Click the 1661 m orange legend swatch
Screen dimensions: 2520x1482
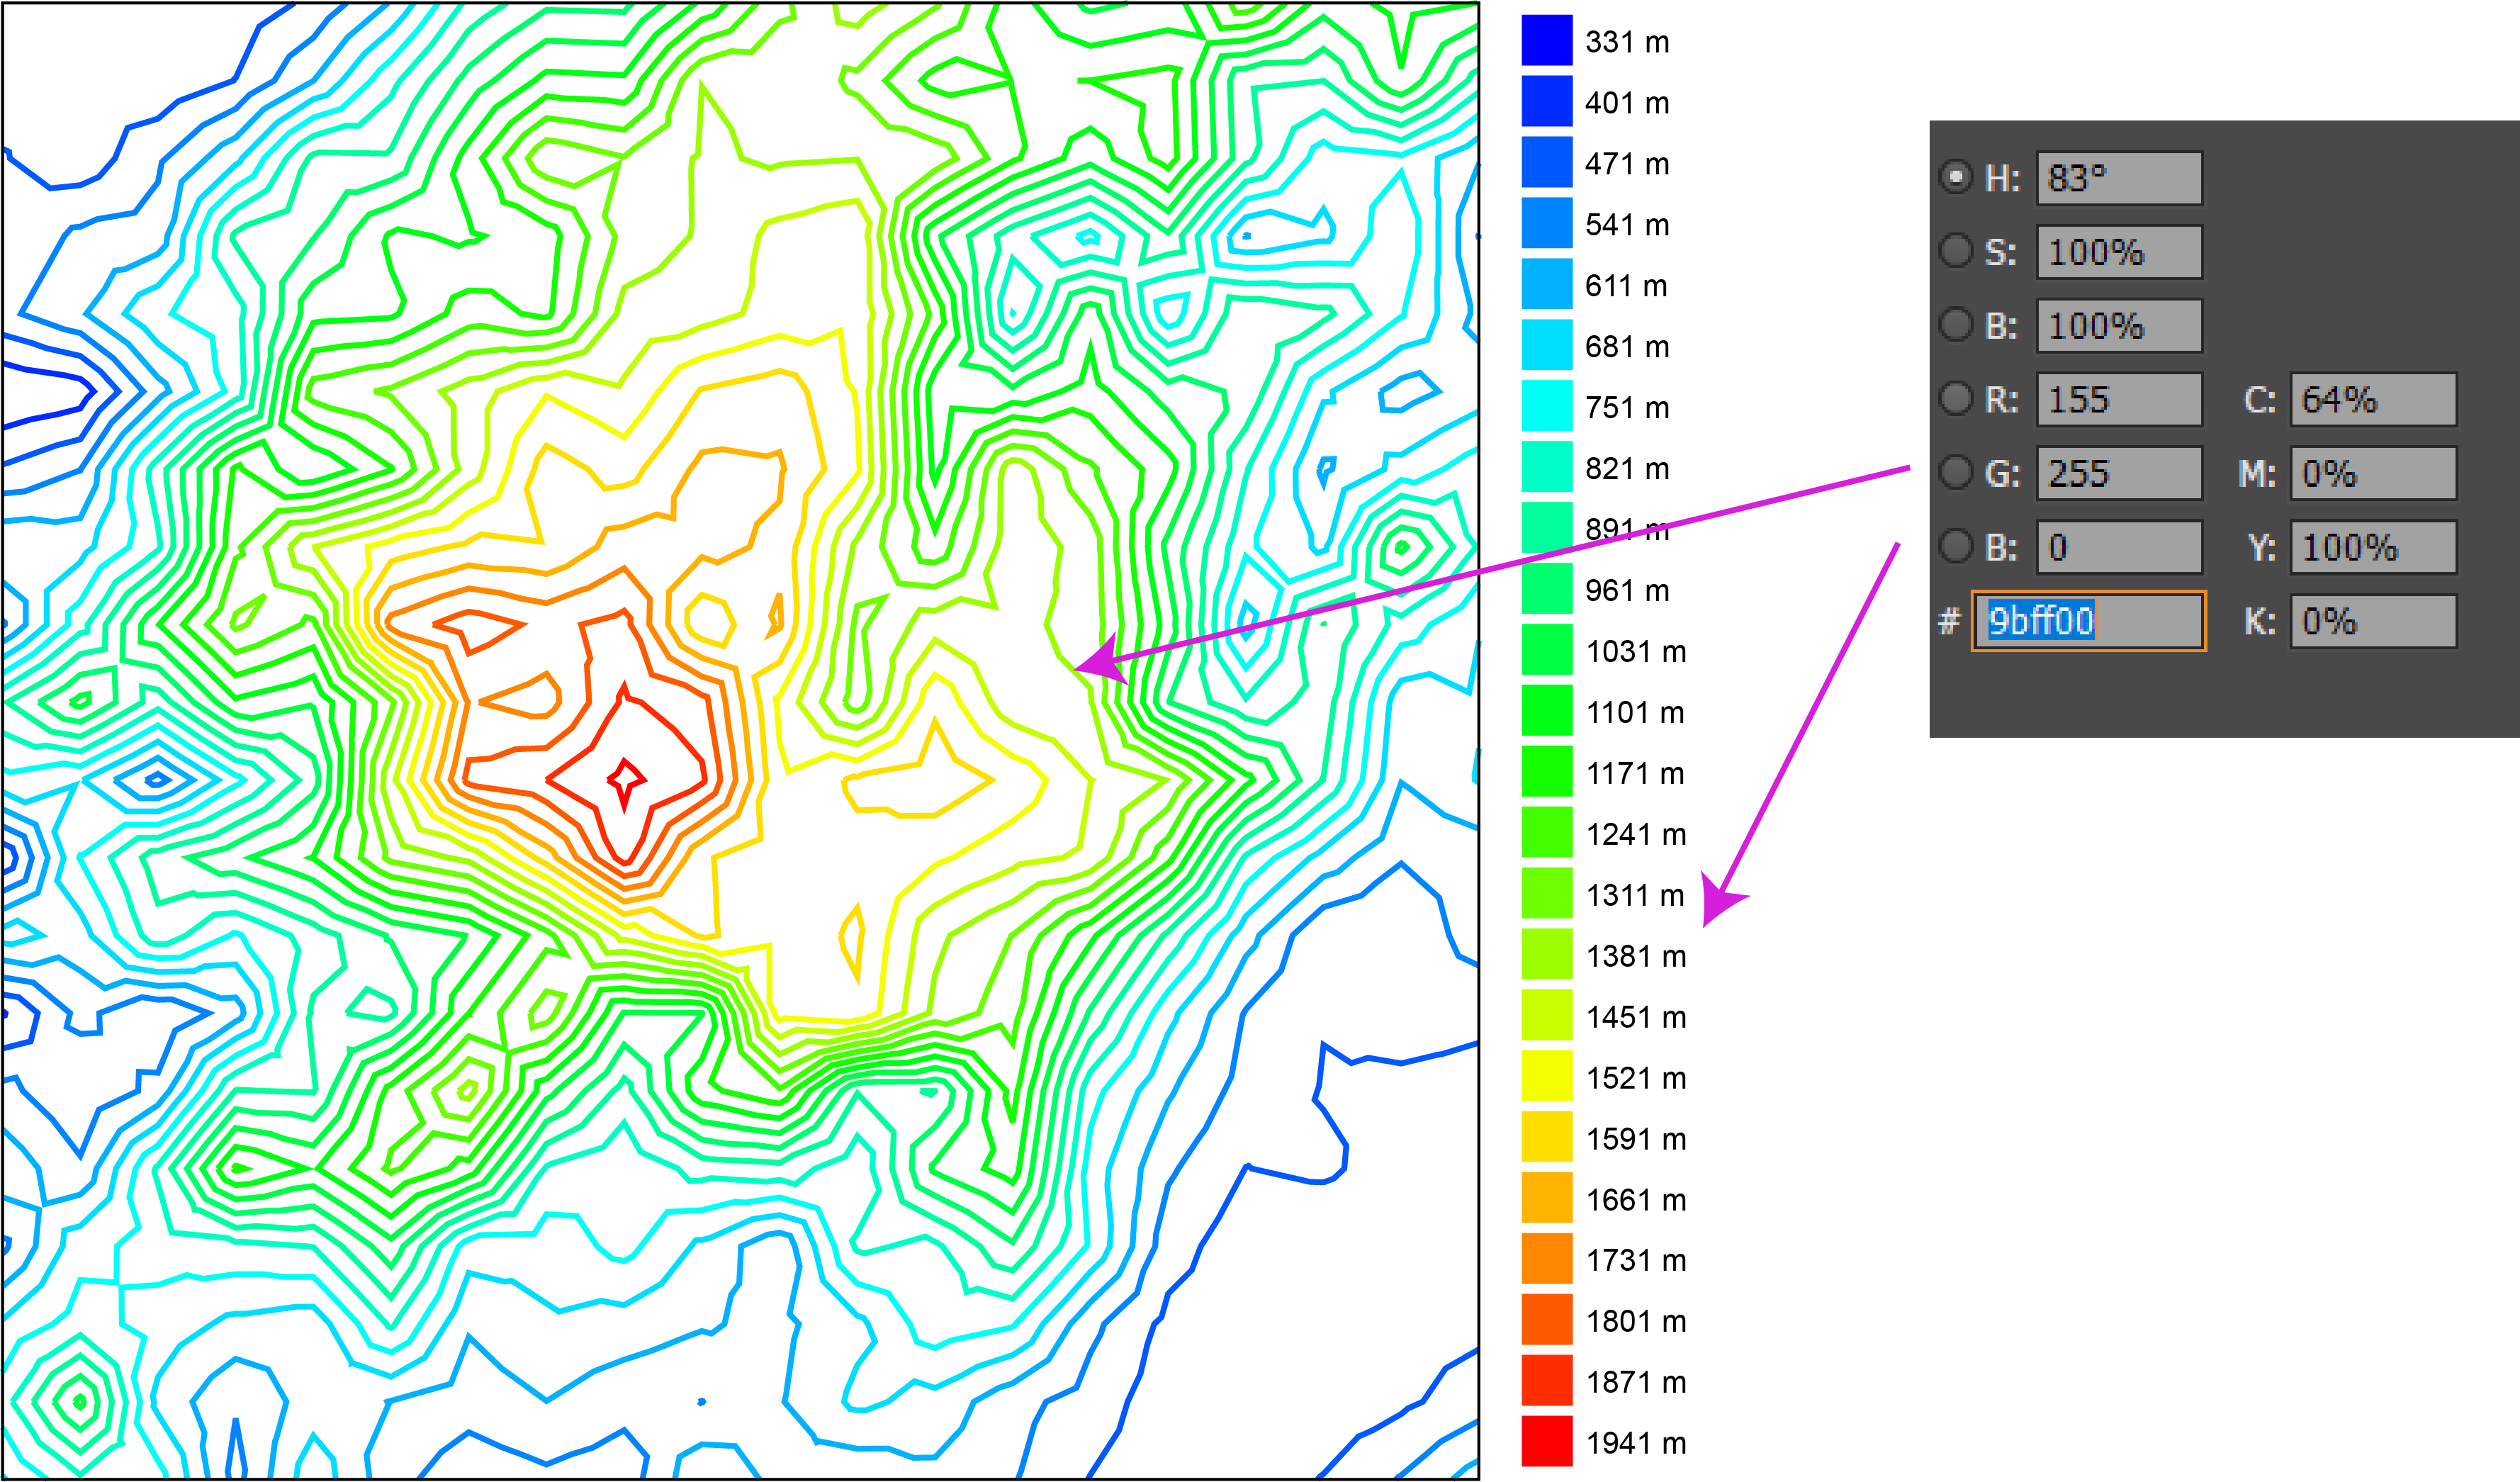(1547, 1198)
